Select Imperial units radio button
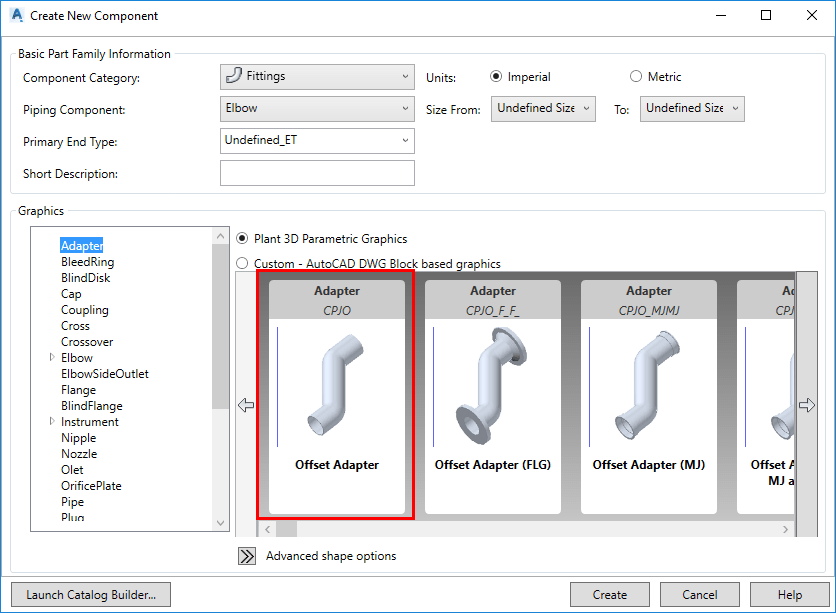 [x=496, y=77]
